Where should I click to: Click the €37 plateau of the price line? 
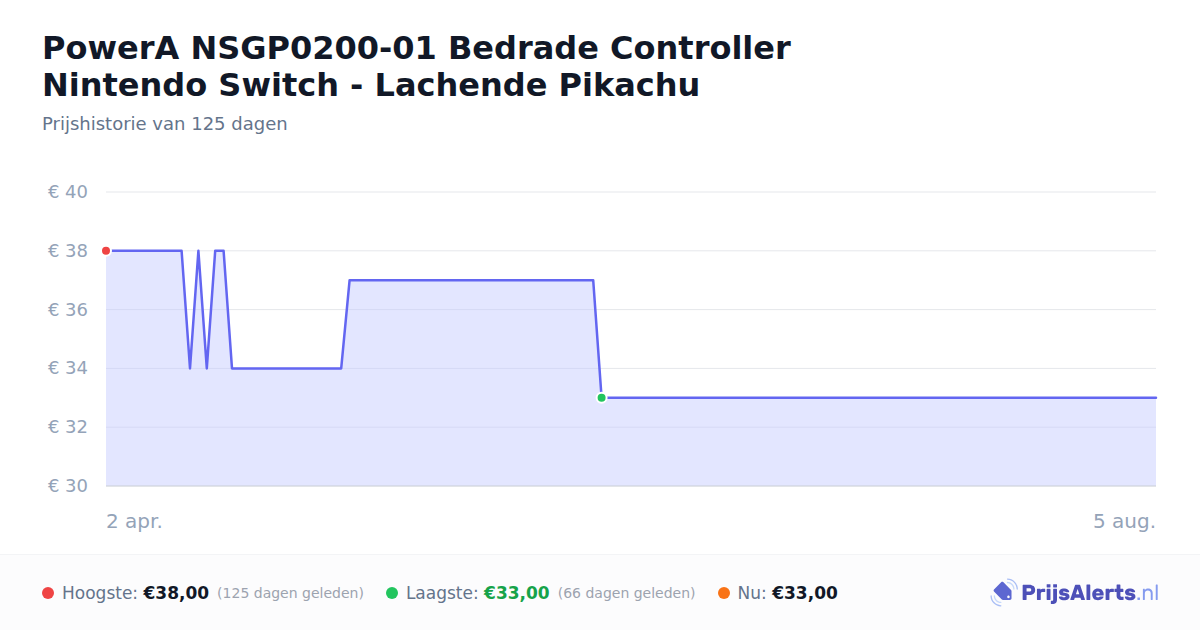click(x=471, y=280)
